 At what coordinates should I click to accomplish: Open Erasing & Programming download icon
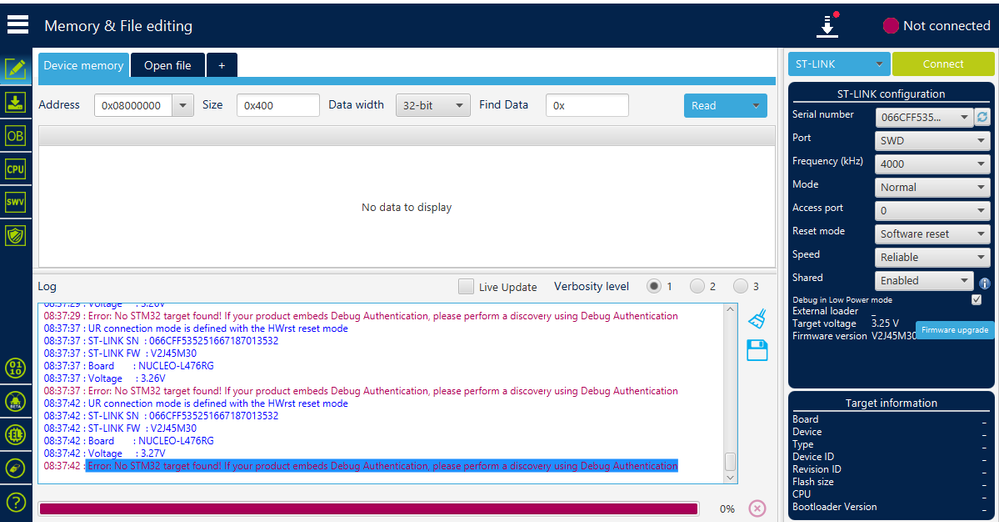(x=15, y=102)
